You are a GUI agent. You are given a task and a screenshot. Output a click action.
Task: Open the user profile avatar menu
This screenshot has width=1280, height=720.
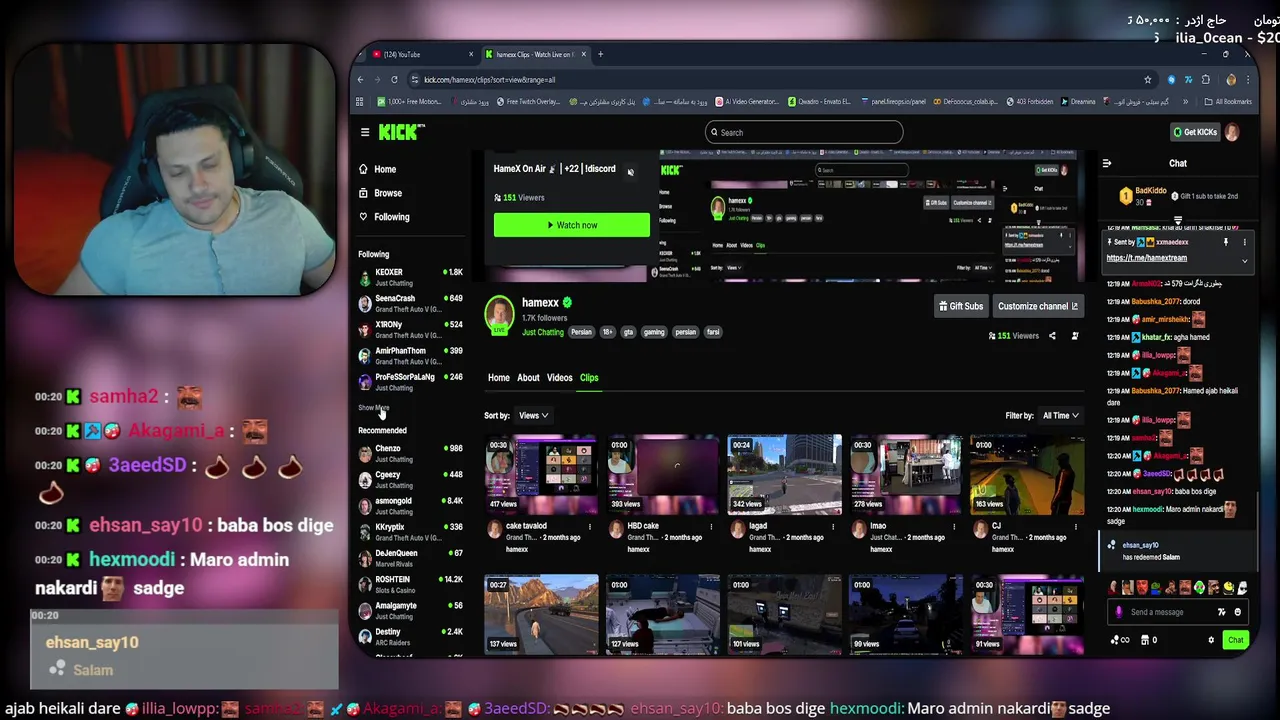1232,132
